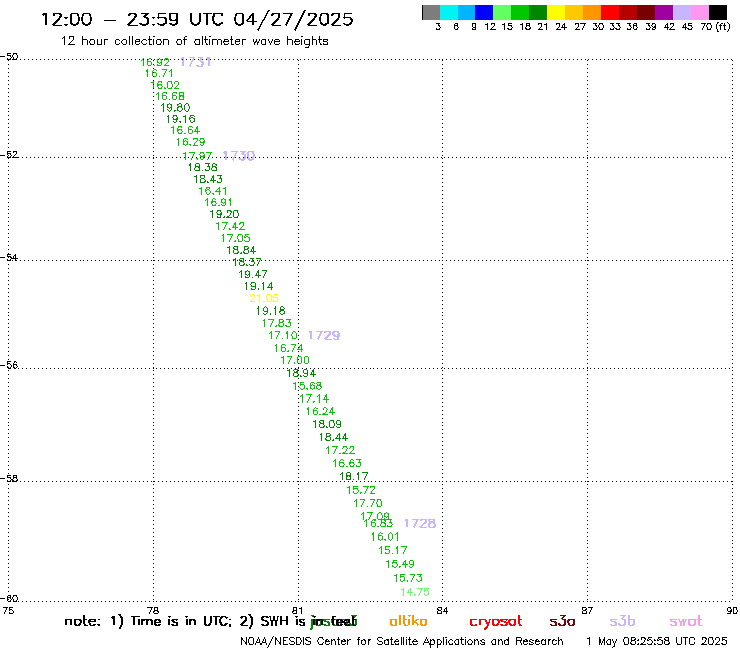Screen dimensions: 740x650
Task: Click the lavender s3b satellite label
Action: click(622, 621)
